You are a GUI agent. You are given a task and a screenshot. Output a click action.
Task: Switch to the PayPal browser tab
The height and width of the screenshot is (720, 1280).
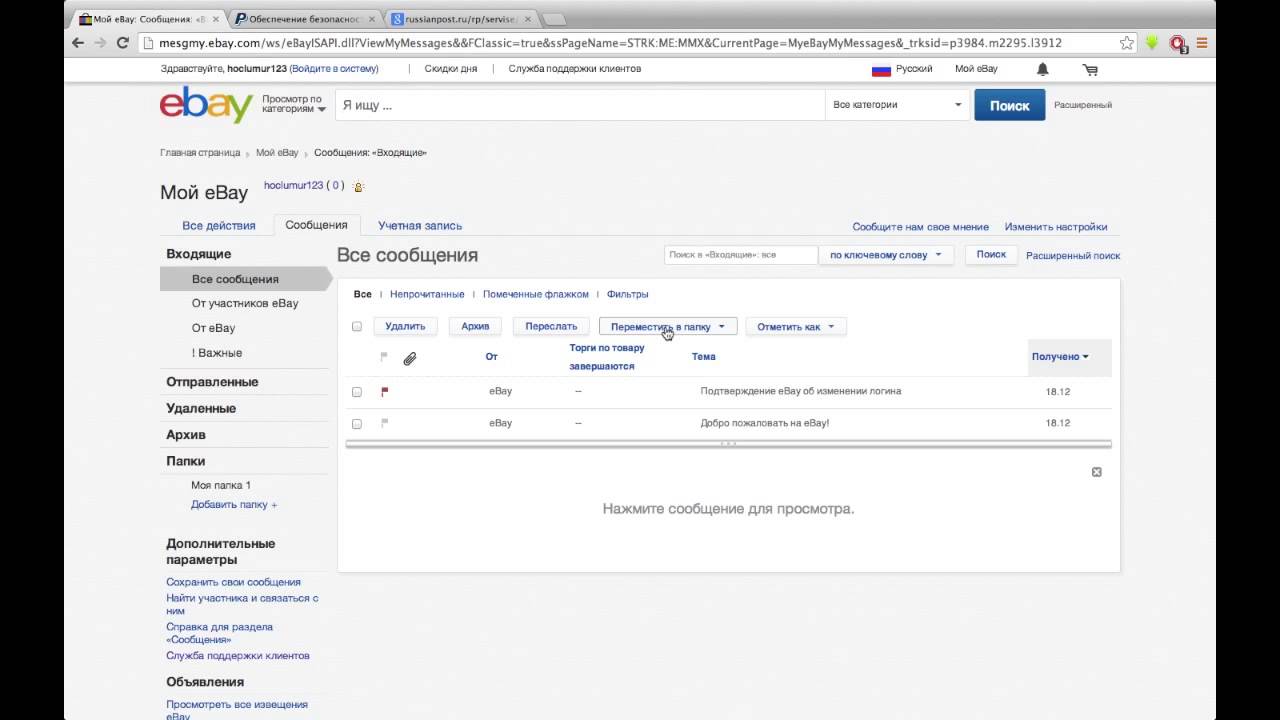(x=304, y=19)
